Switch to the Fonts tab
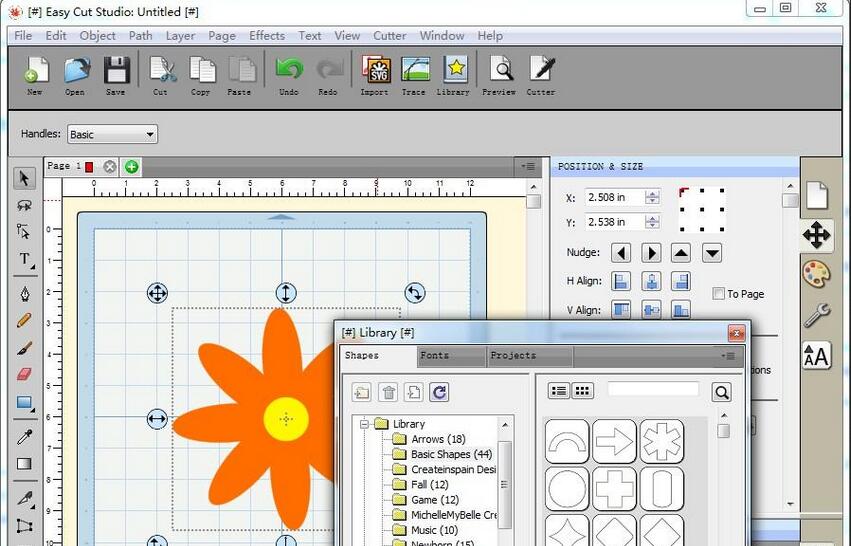The image size is (851, 546). (x=452, y=356)
